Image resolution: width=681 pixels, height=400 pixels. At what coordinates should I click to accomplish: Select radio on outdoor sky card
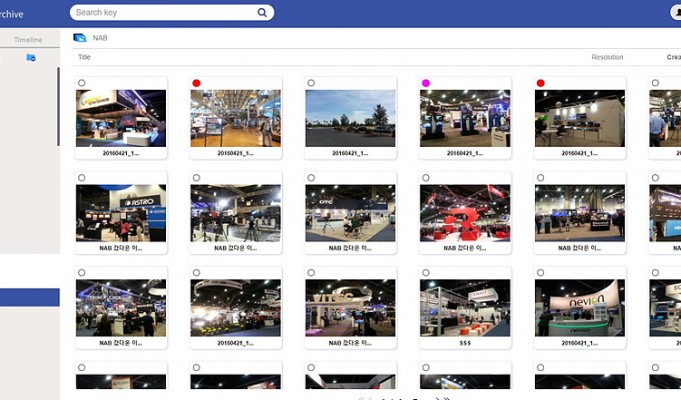[x=311, y=83]
